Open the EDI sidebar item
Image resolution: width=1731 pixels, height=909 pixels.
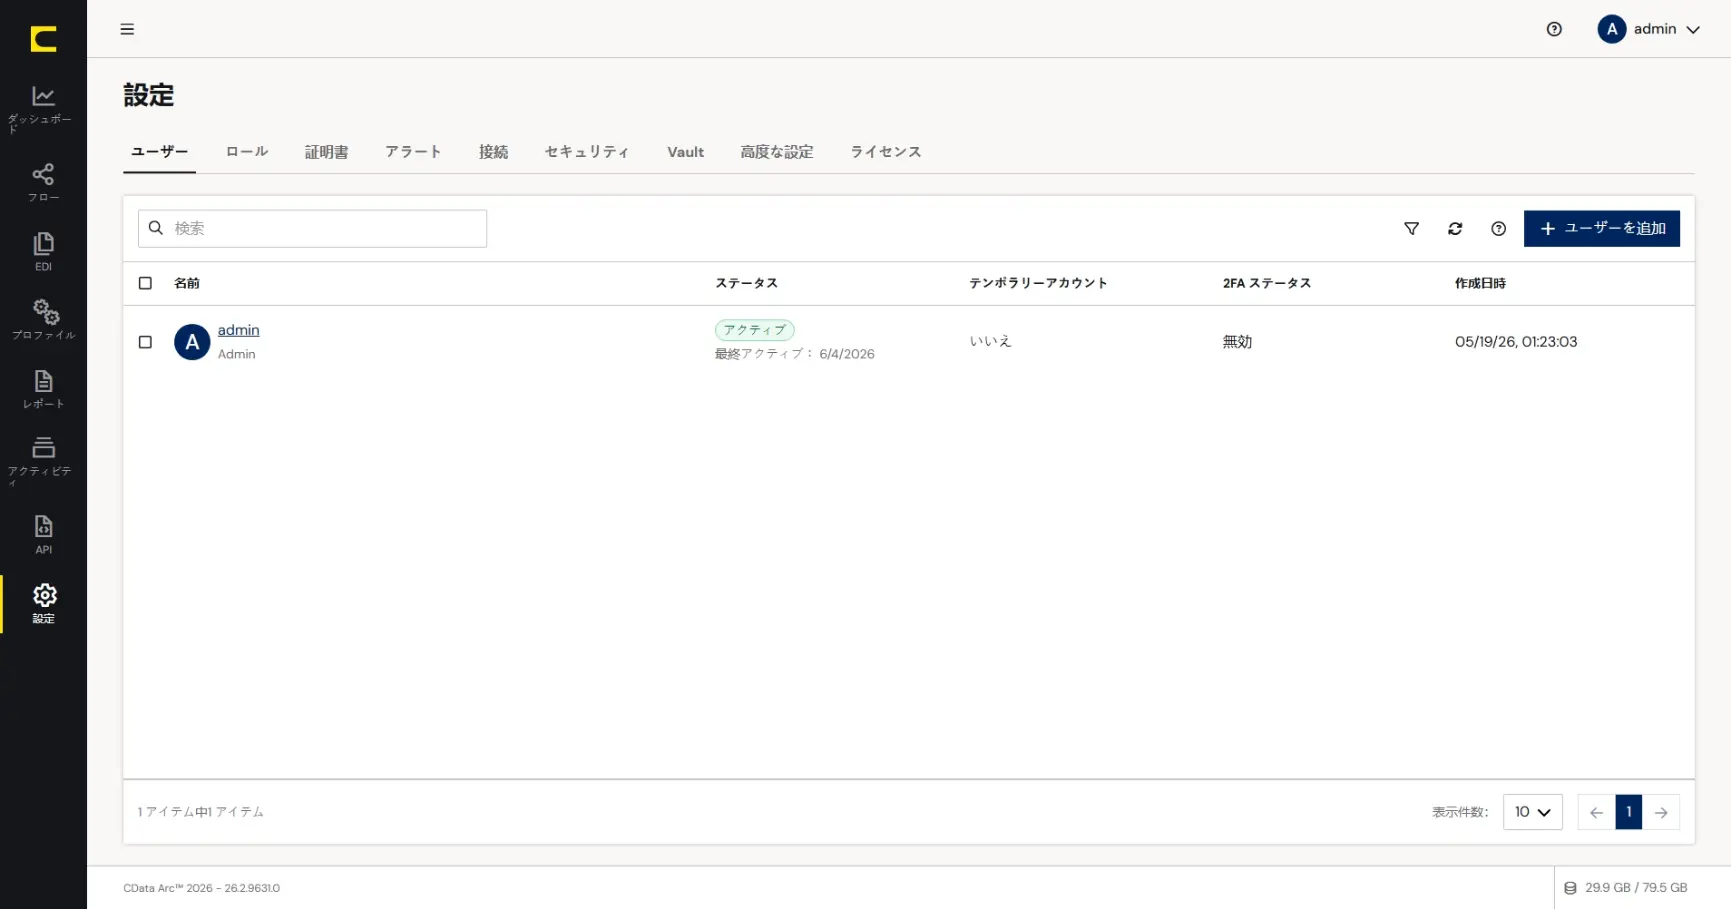tap(43, 252)
